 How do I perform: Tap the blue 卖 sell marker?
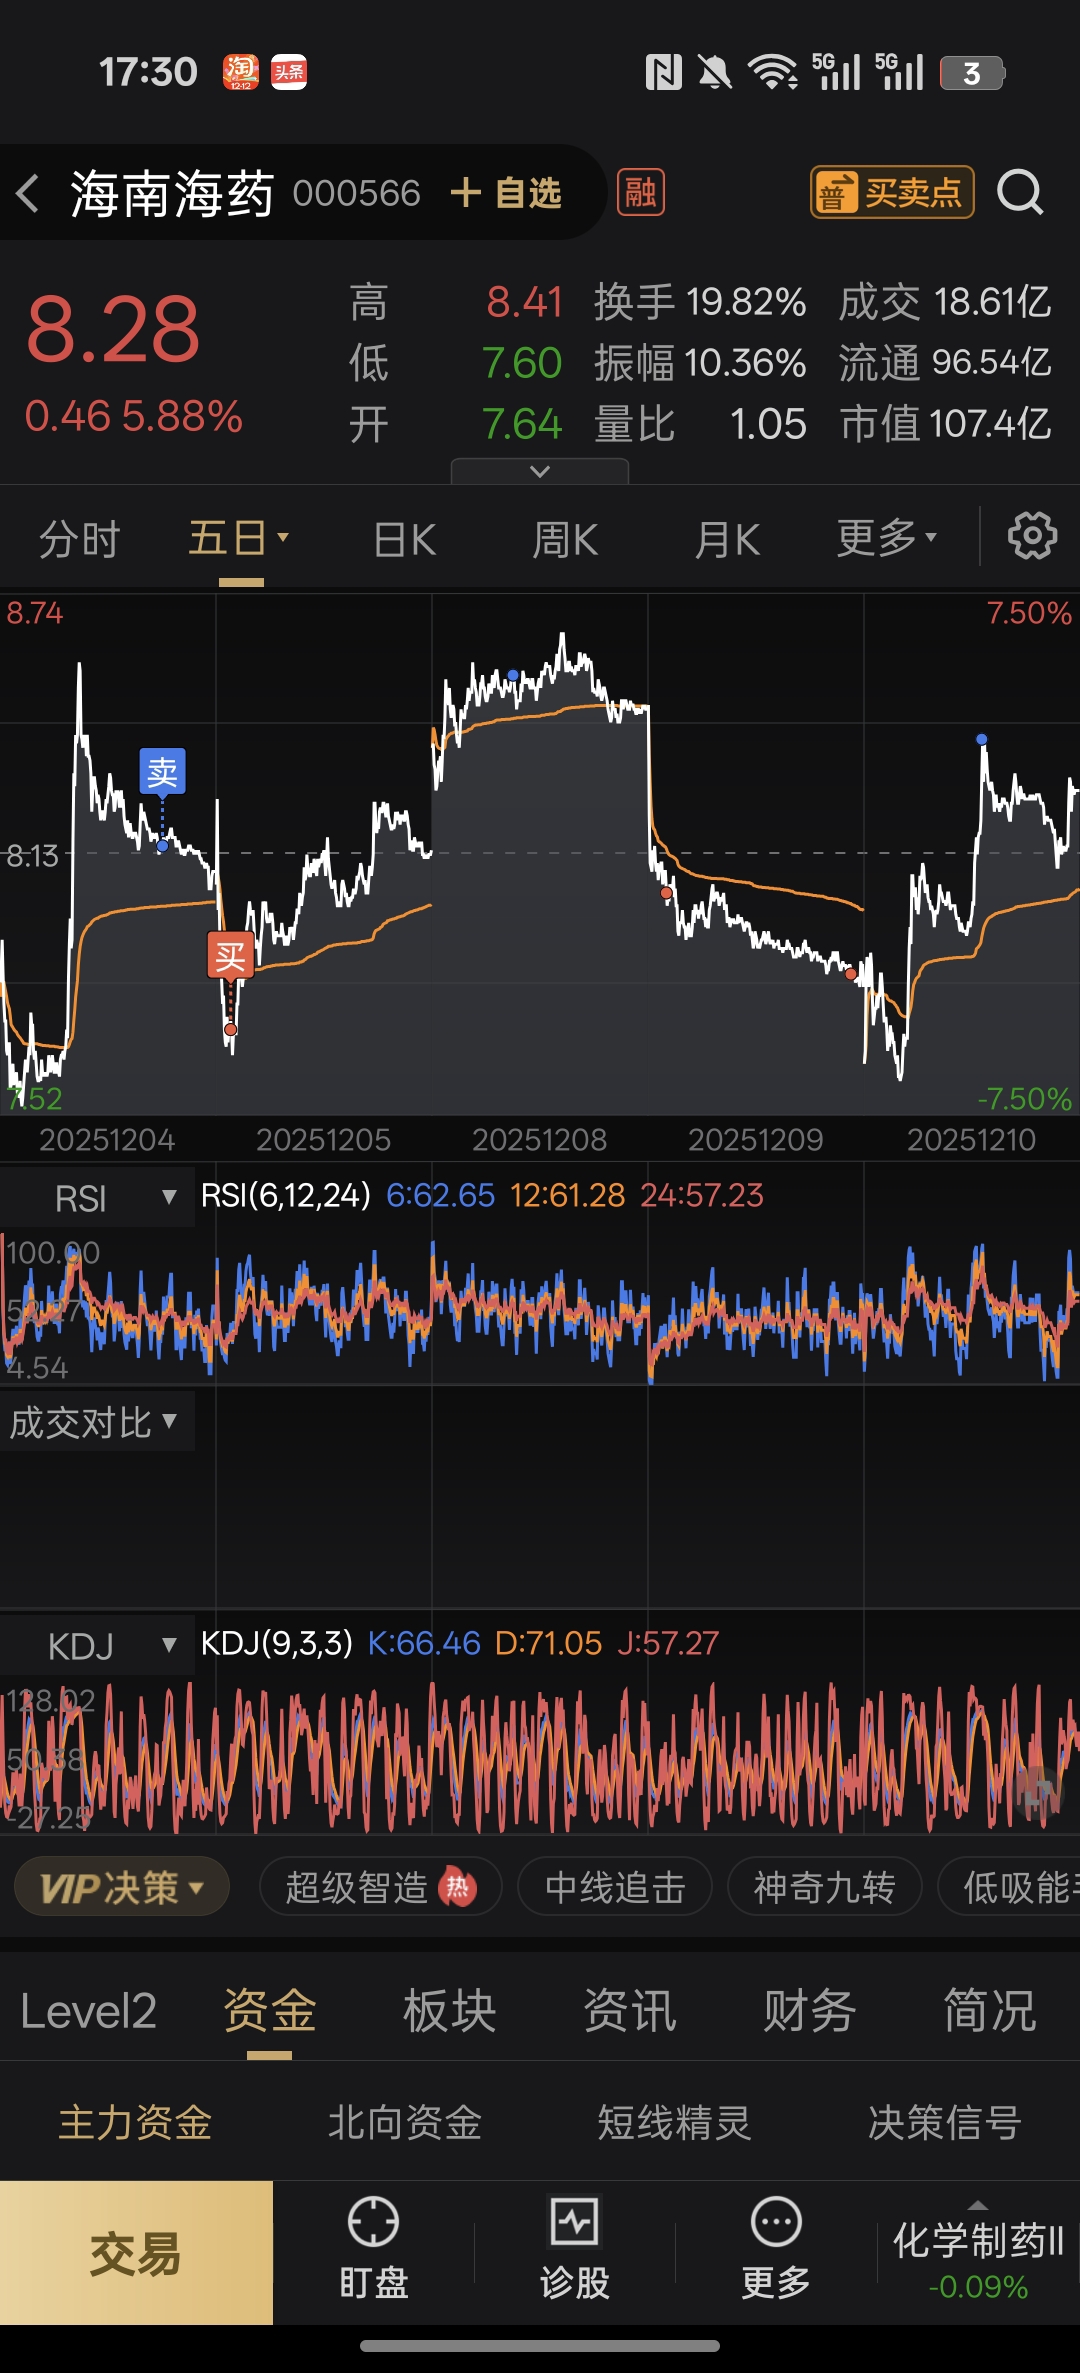(162, 771)
